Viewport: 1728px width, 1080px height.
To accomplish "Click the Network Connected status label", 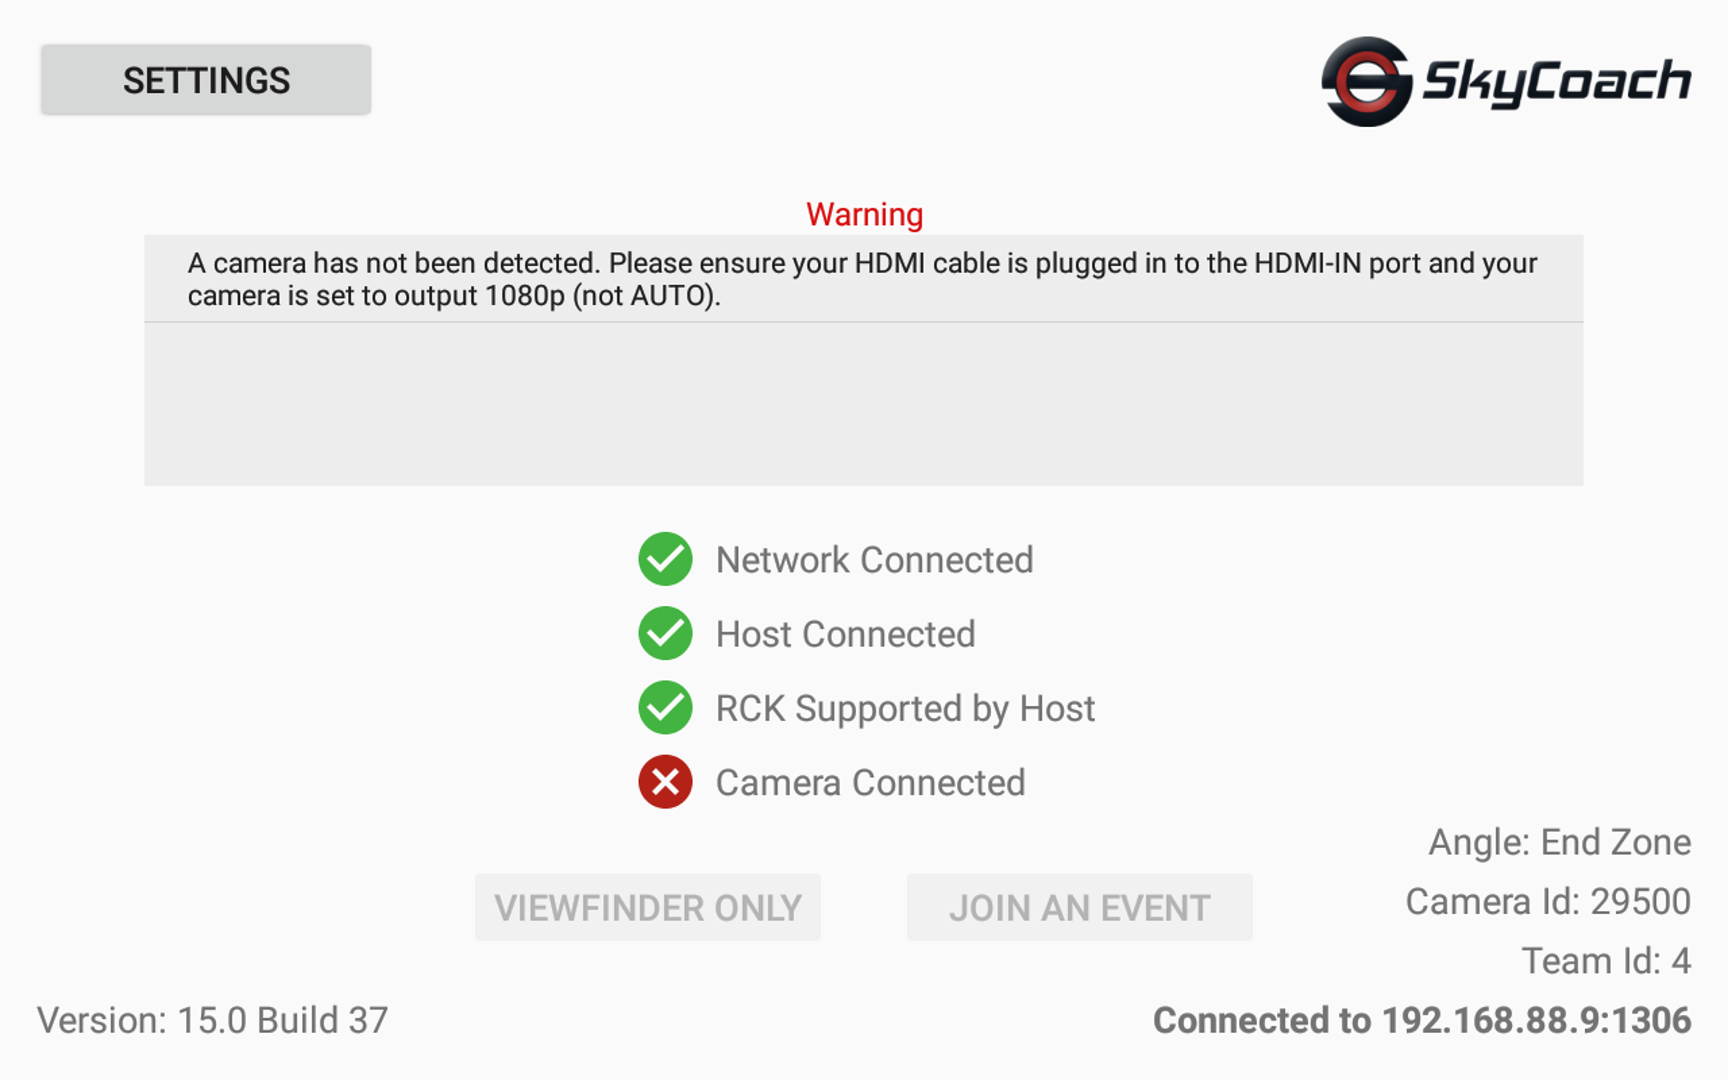I will pos(874,560).
